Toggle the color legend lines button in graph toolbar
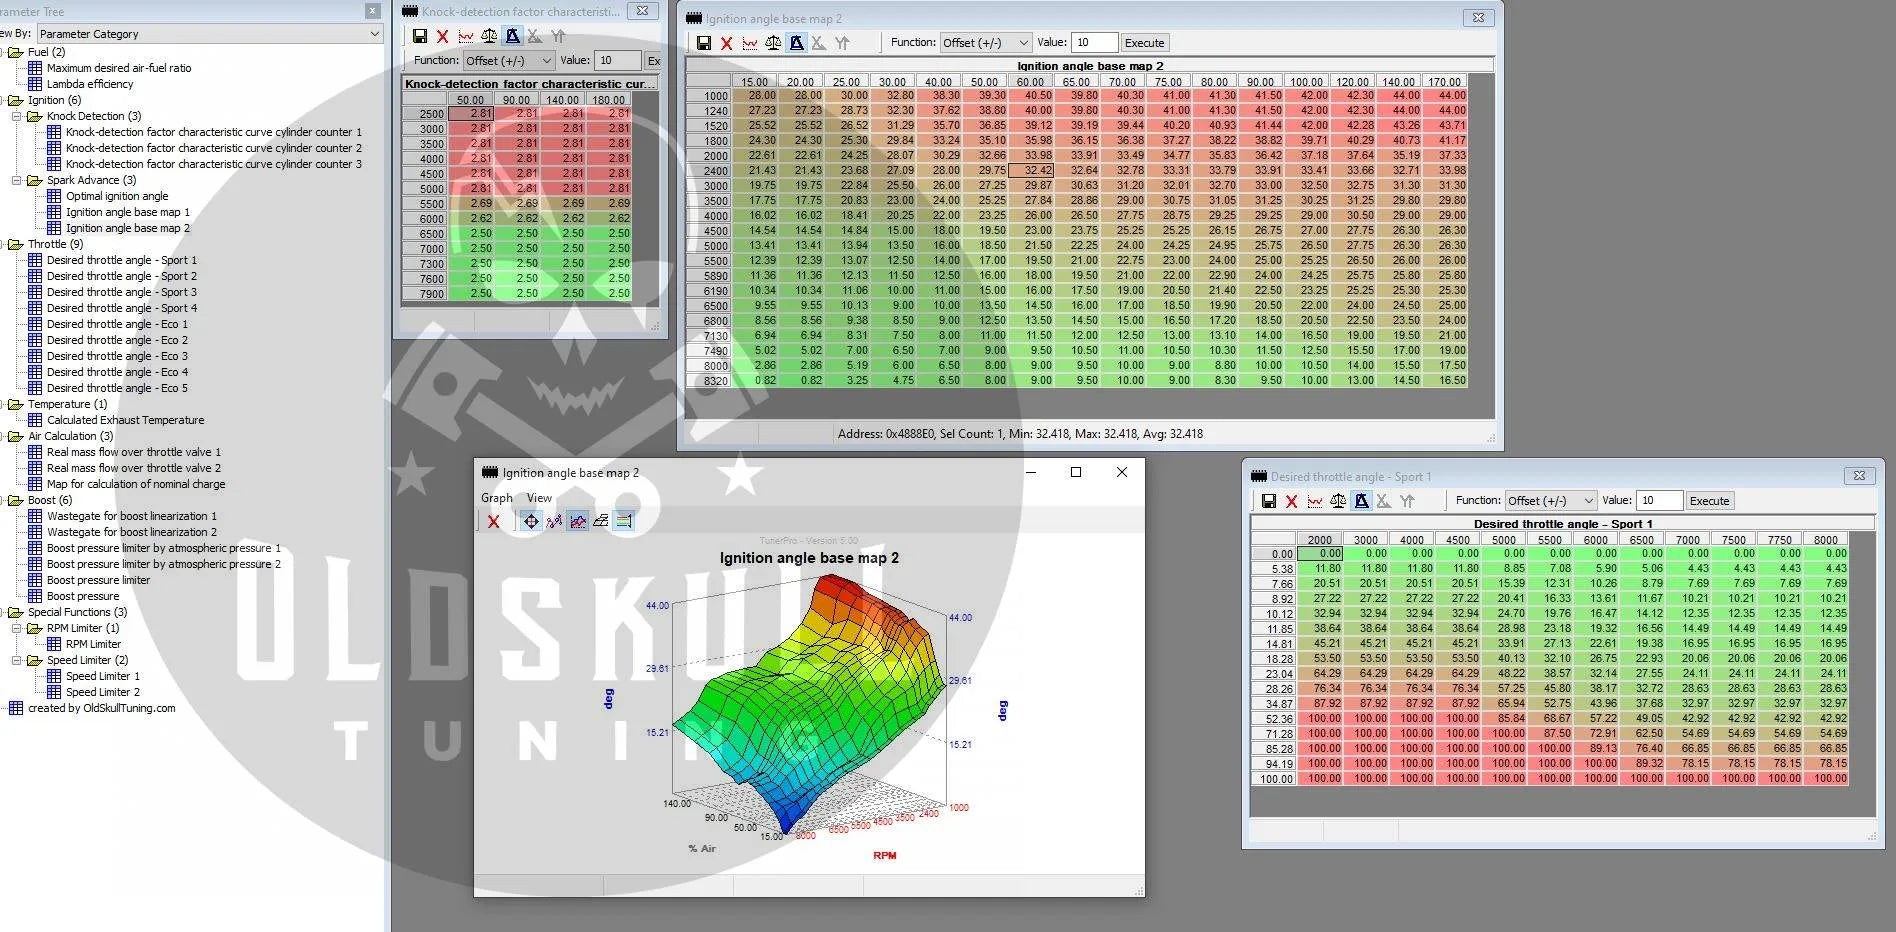The height and width of the screenshot is (932, 1896). pos(623,521)
